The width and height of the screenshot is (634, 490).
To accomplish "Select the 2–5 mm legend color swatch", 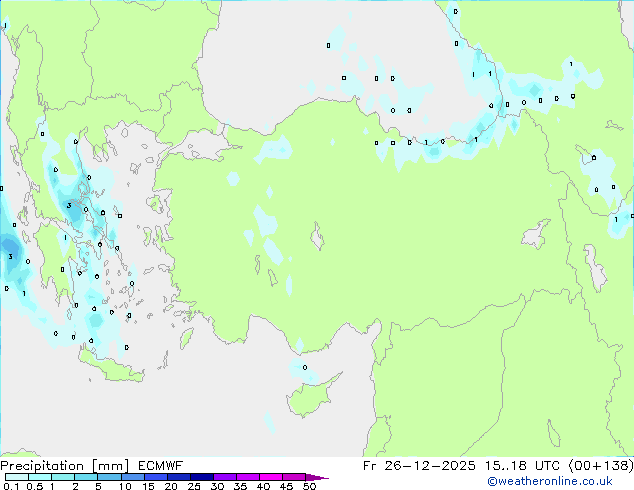I will point(86,477).
